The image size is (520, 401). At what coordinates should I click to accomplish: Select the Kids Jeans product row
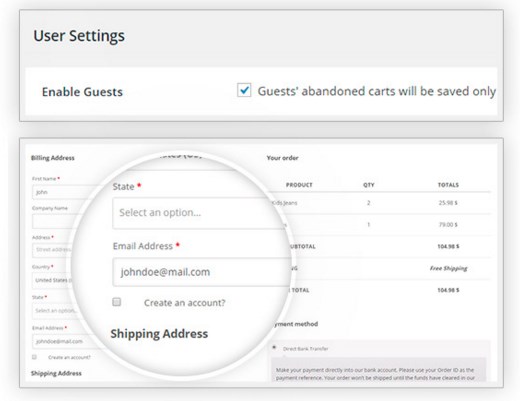pyautogui.click(x=380, y=203)
